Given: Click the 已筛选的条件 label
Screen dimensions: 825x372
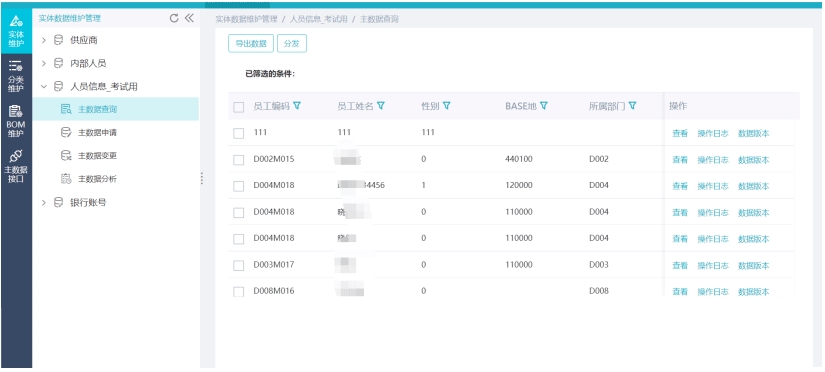Looking at the screenshot, I should [270, 74].
